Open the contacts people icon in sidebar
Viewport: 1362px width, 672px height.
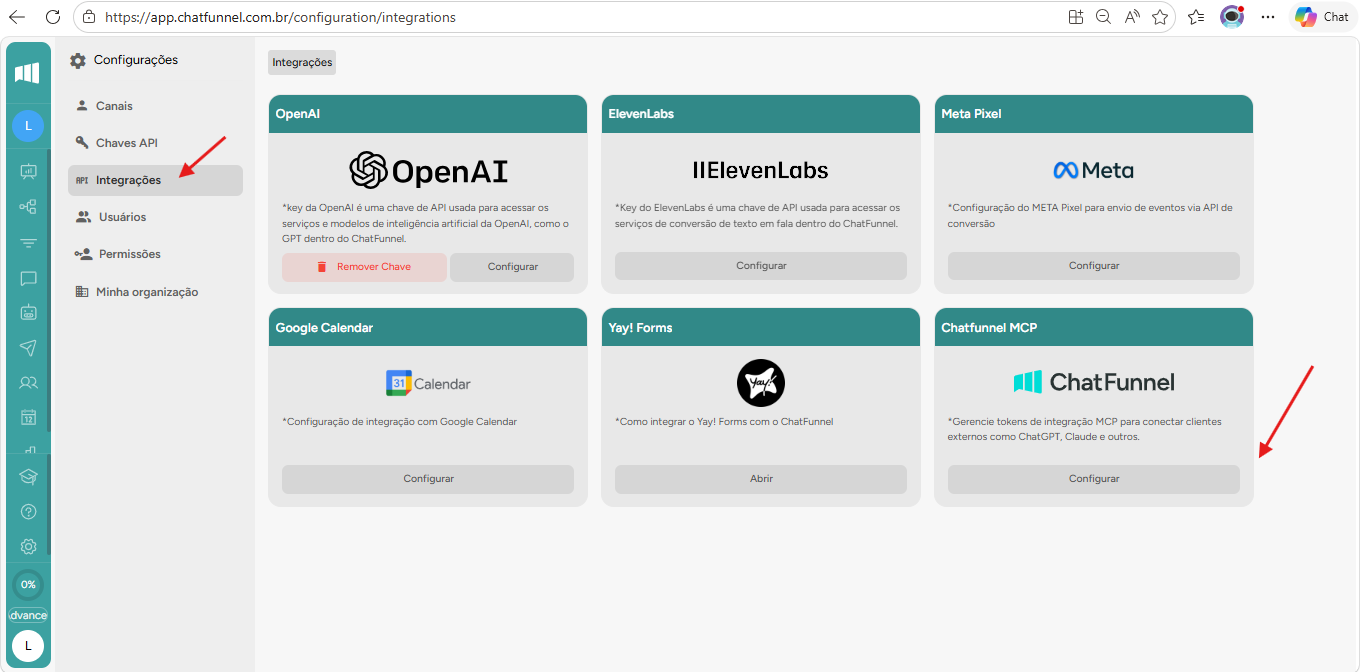click(x=28, y=382)
